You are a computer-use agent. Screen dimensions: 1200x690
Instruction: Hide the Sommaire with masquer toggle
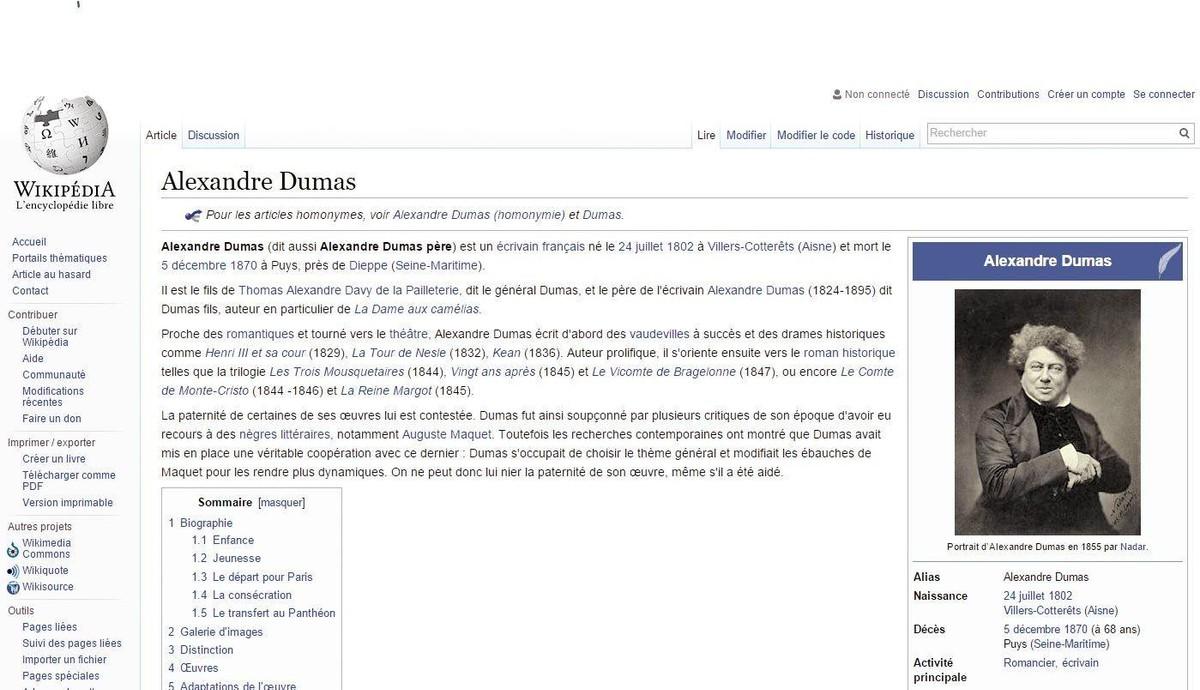point(281,502)
